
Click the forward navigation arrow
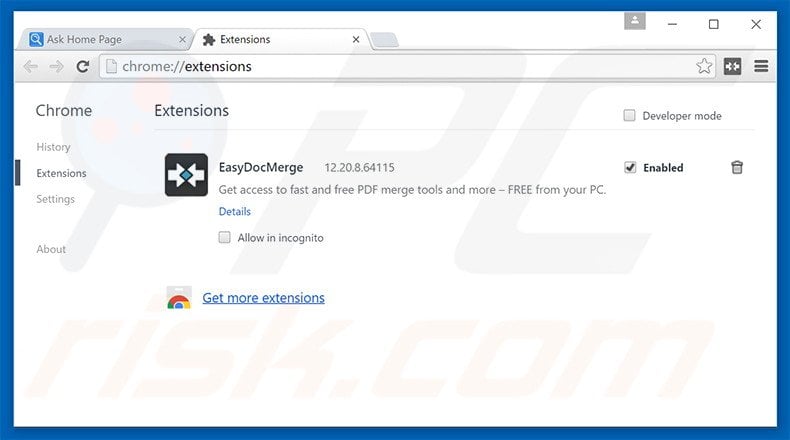(56, 67)
